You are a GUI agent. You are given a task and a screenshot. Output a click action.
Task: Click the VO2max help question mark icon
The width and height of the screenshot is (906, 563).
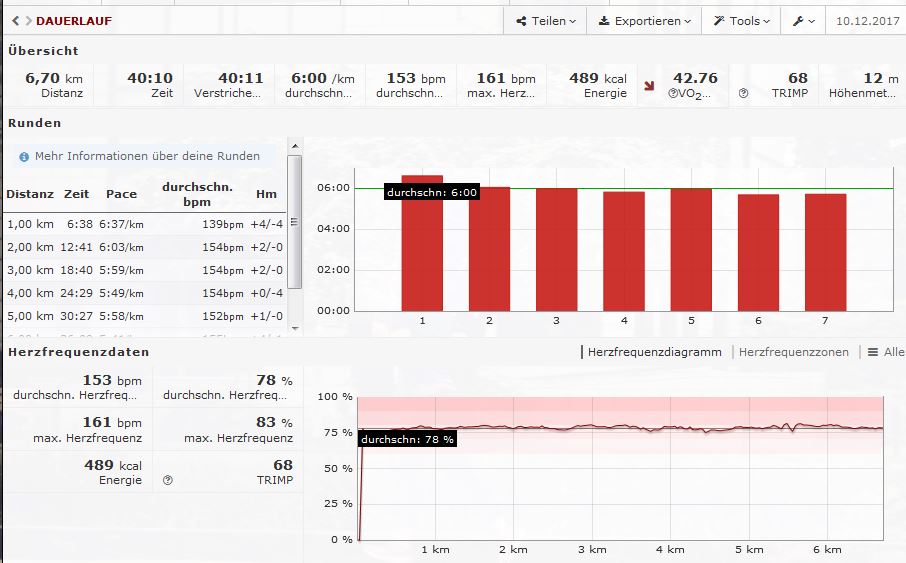(674, 93)
